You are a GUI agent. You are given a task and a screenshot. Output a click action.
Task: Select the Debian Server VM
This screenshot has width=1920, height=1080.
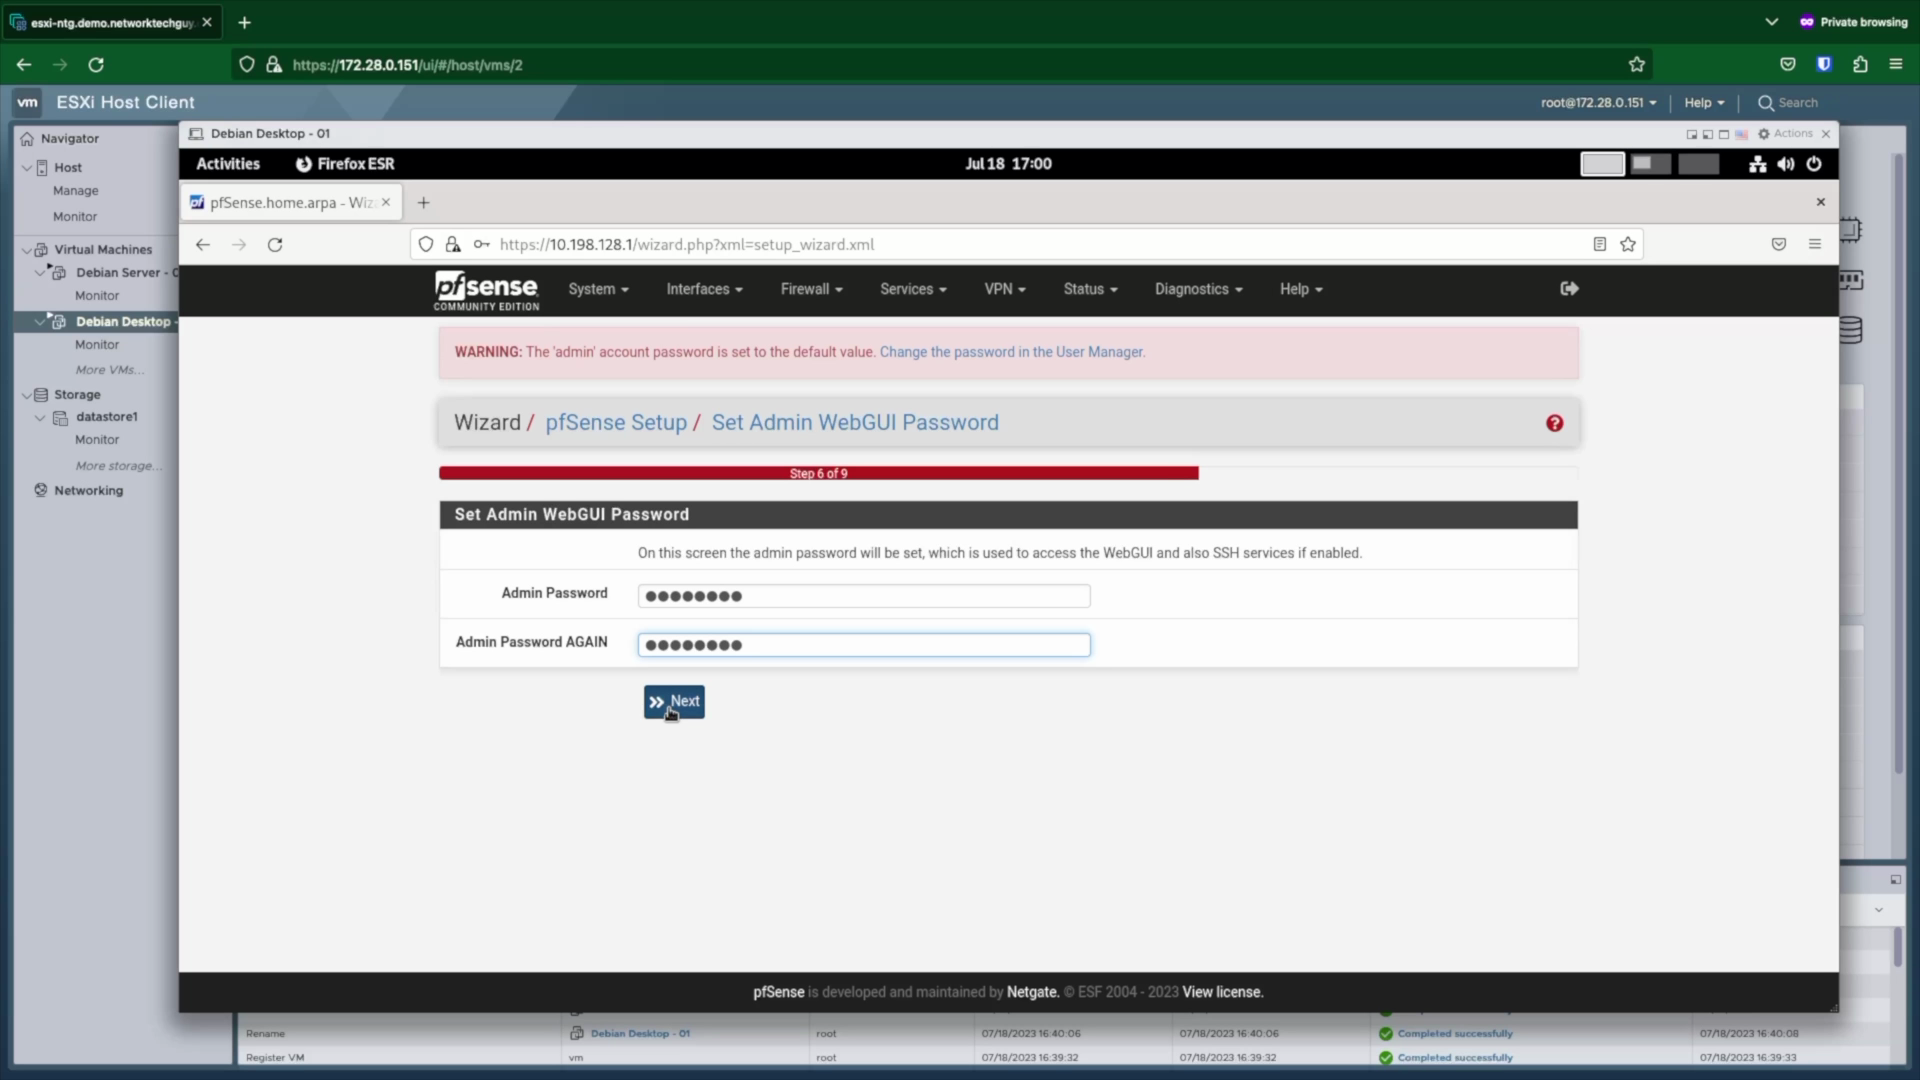click(x=126, y=273)
